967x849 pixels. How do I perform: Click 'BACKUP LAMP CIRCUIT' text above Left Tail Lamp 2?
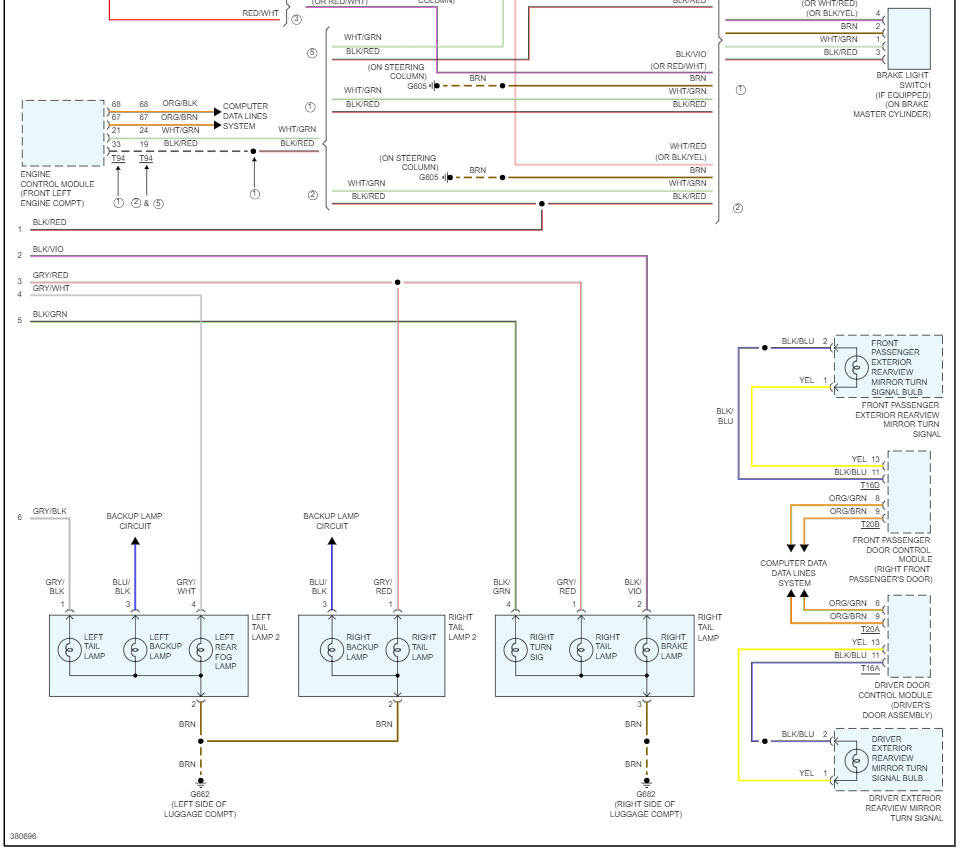(x=134, y=521)
